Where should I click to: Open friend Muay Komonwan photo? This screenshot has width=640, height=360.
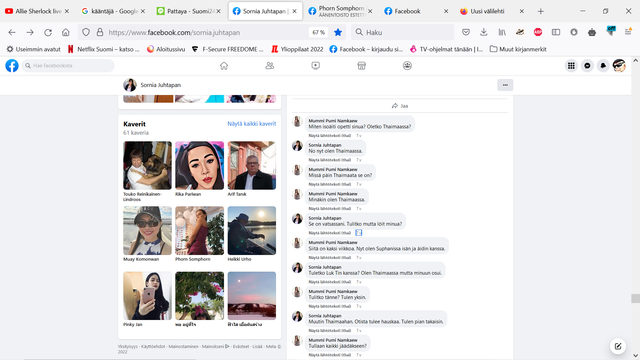[x=147, y=231]
